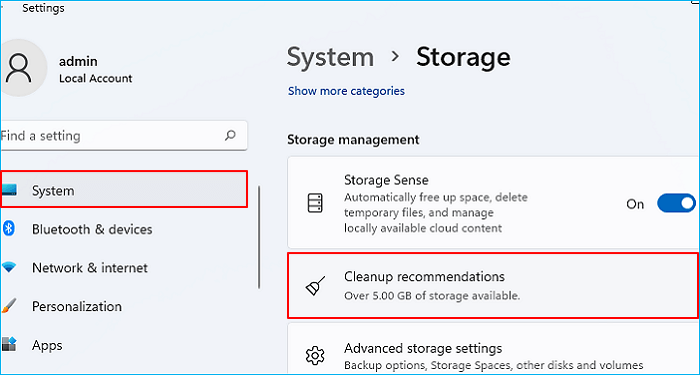Click the admin account name
The width and height of the screenshot is (700, 375).
[x=78, y=61]
